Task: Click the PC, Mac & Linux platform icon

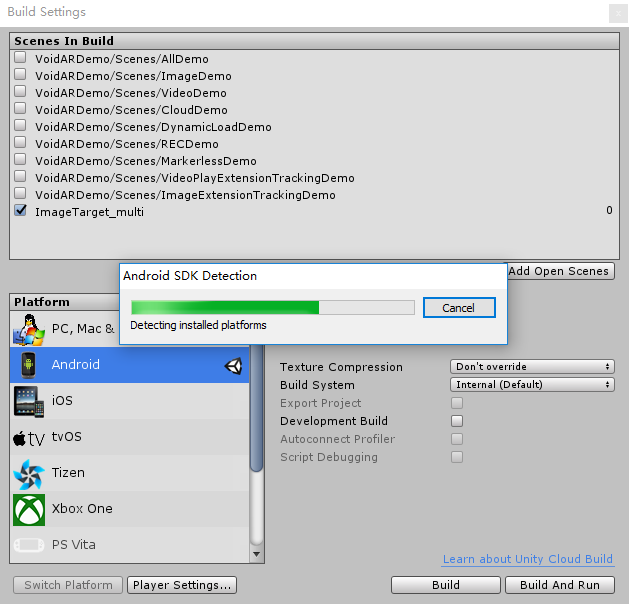Action: pyautogui.click(x=29, y=330)
